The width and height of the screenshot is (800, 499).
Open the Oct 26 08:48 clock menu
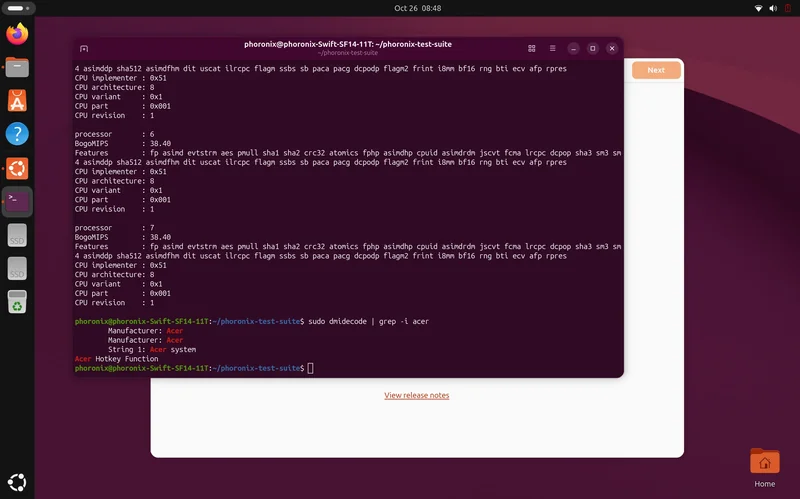tap(417, 8)
